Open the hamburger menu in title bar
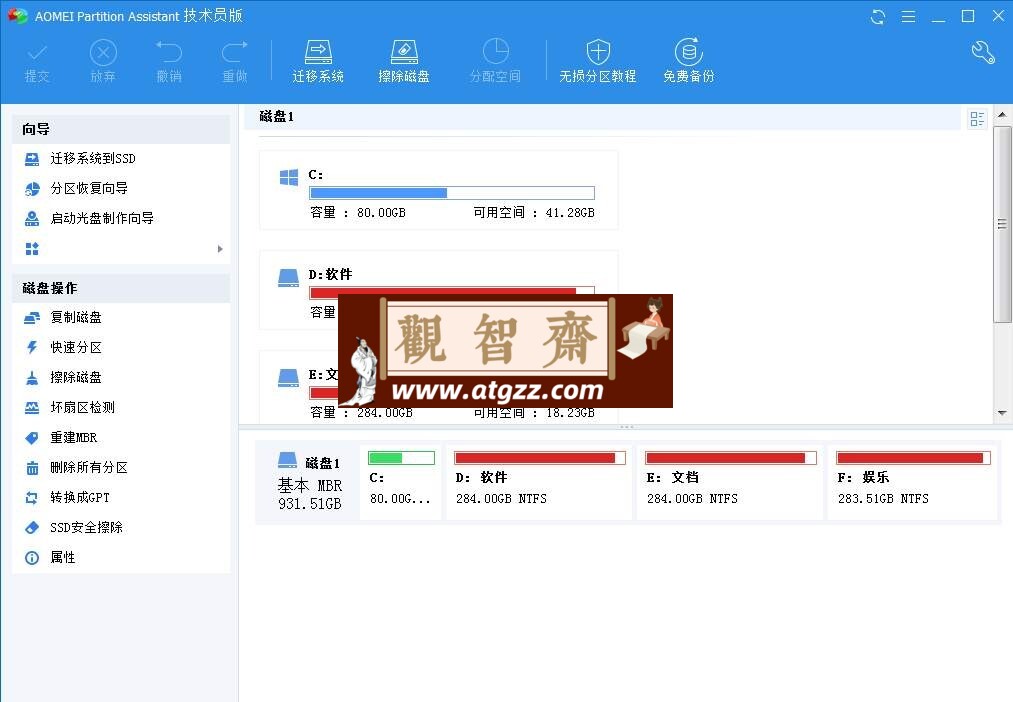 pos(908,17)
